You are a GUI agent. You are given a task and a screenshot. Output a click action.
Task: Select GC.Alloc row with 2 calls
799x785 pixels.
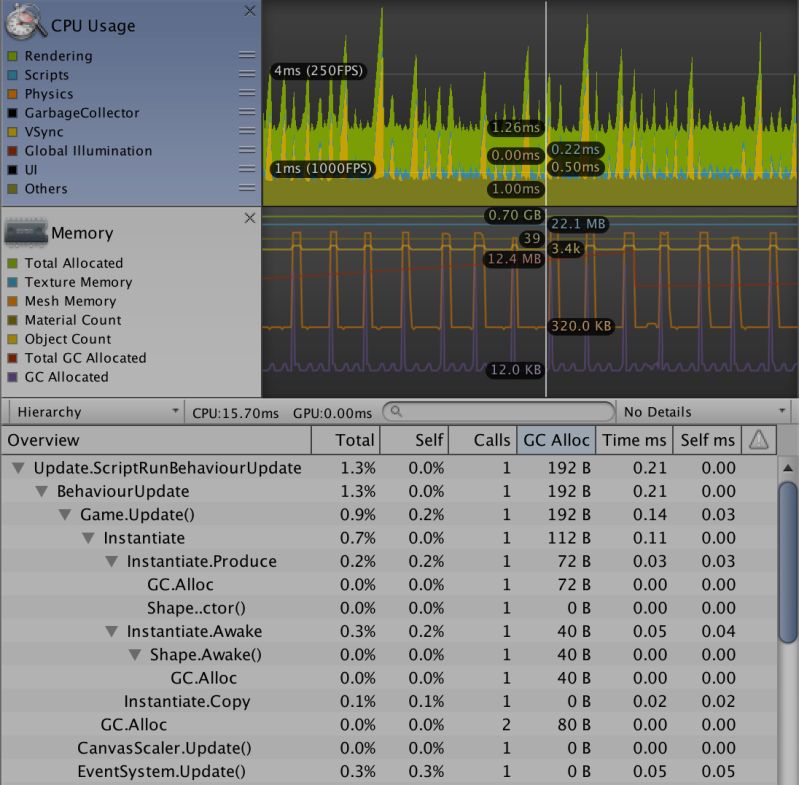pos(389,725)
